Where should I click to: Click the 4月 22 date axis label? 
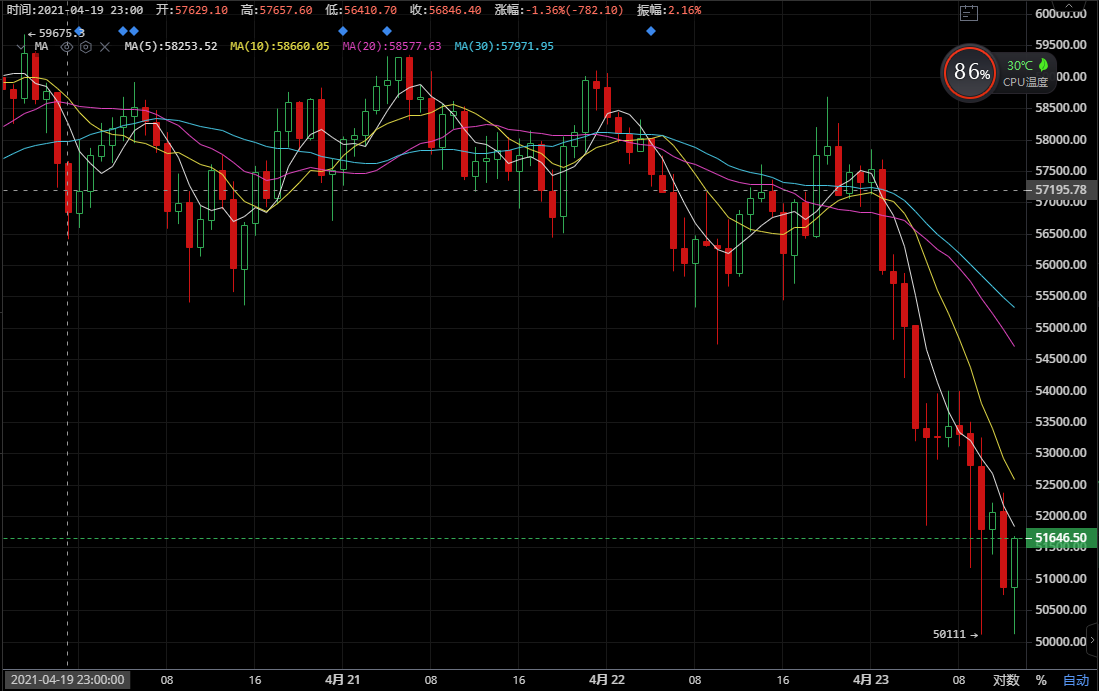tap(607, 680)
